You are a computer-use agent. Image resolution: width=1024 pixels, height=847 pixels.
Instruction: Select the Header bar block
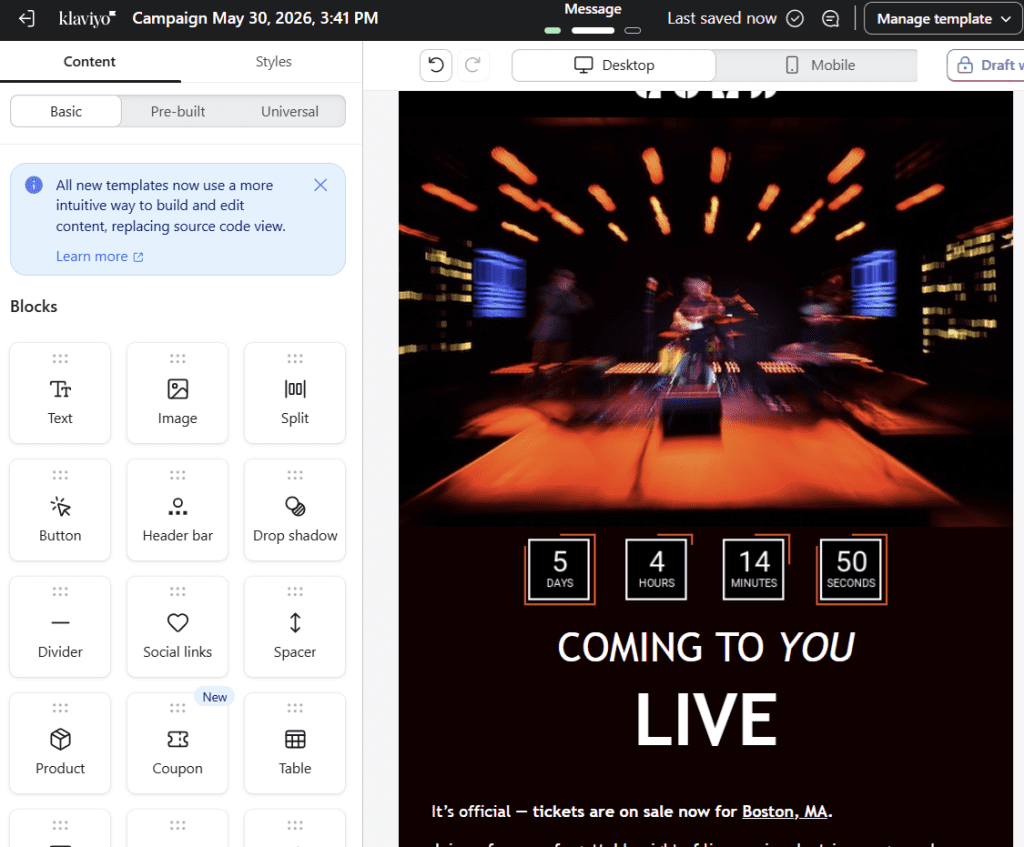178,509
